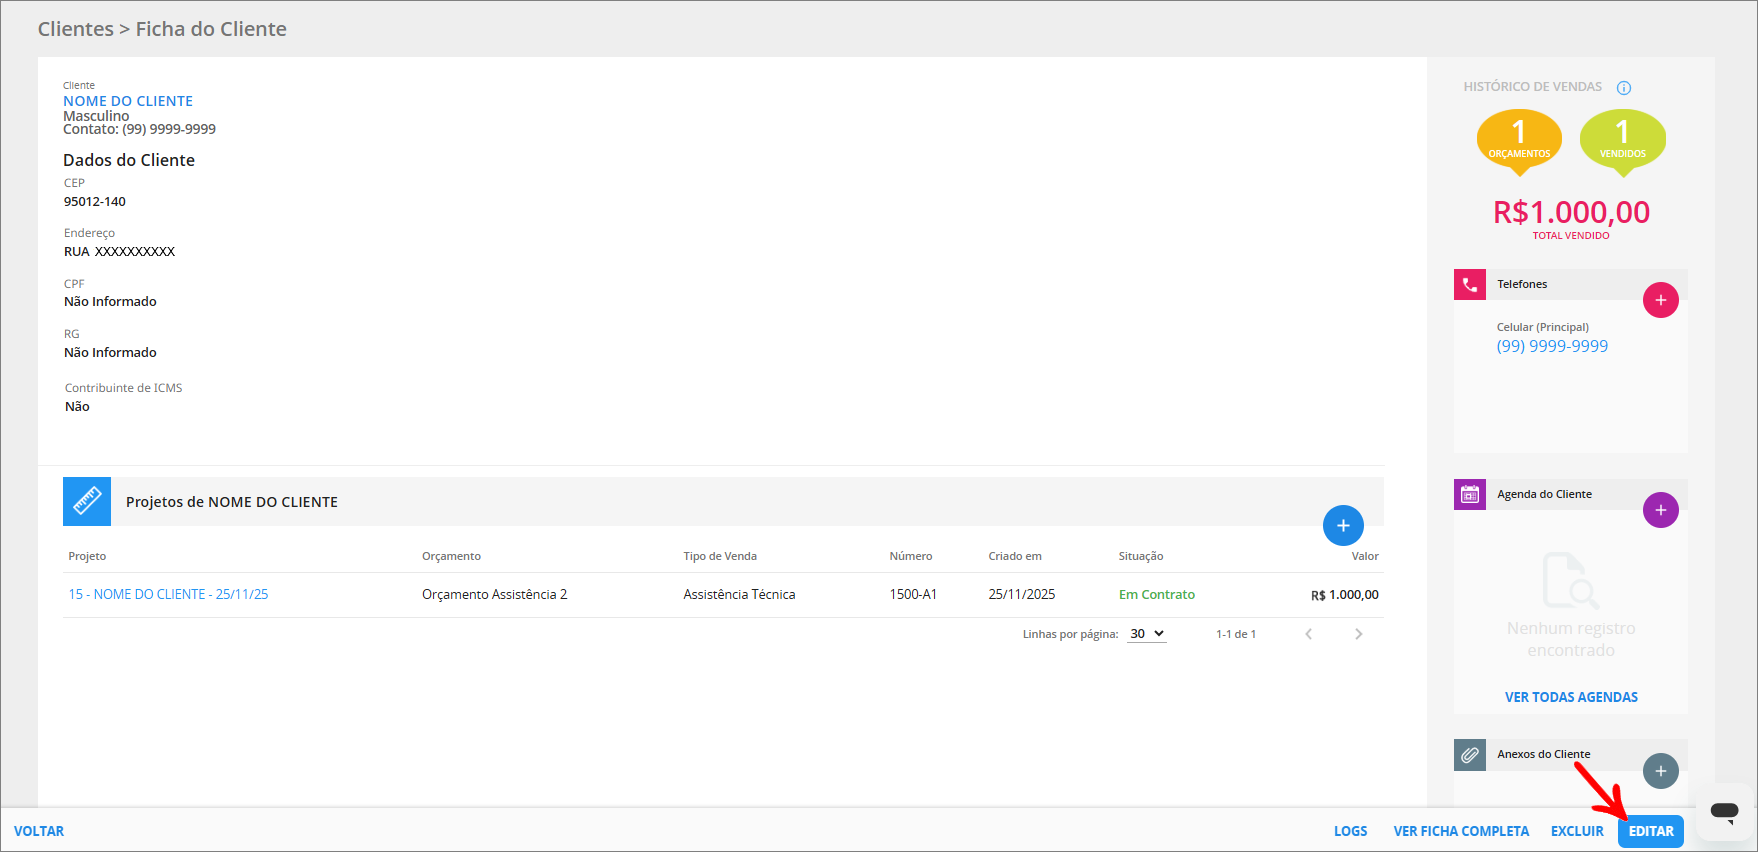1758x852 pixels.
Task: Add a client attachment with gray plus
Action: click(x=1660, y=771)
